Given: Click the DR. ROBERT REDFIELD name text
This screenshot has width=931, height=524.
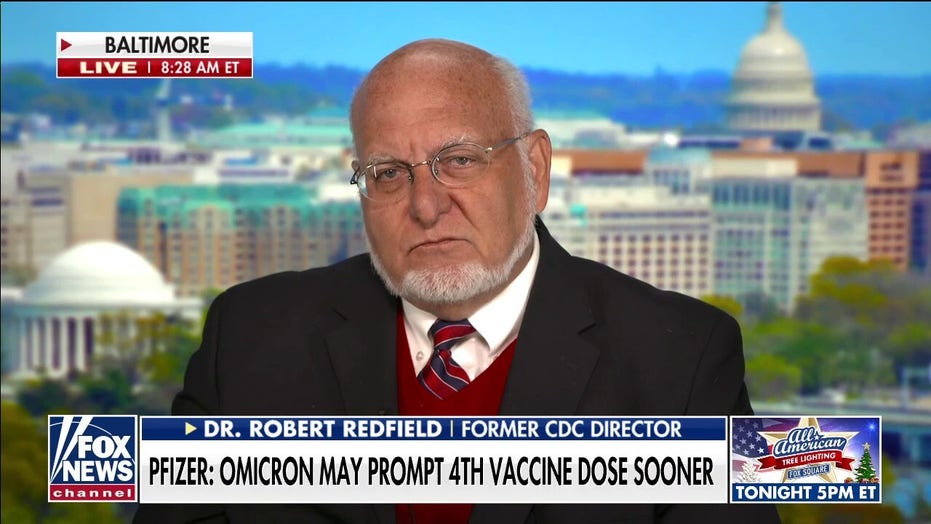Looking at the screenshot, I should [x=323, y=428].
